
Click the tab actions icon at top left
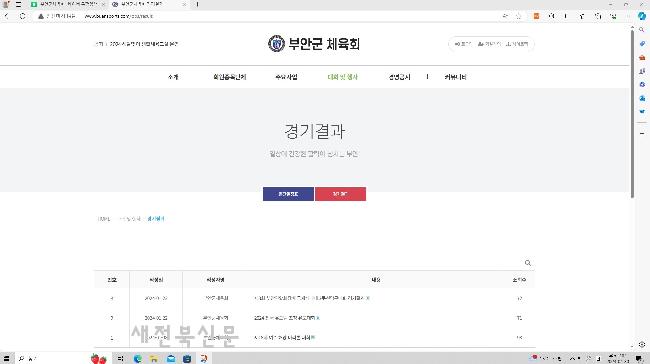(18, 4)
